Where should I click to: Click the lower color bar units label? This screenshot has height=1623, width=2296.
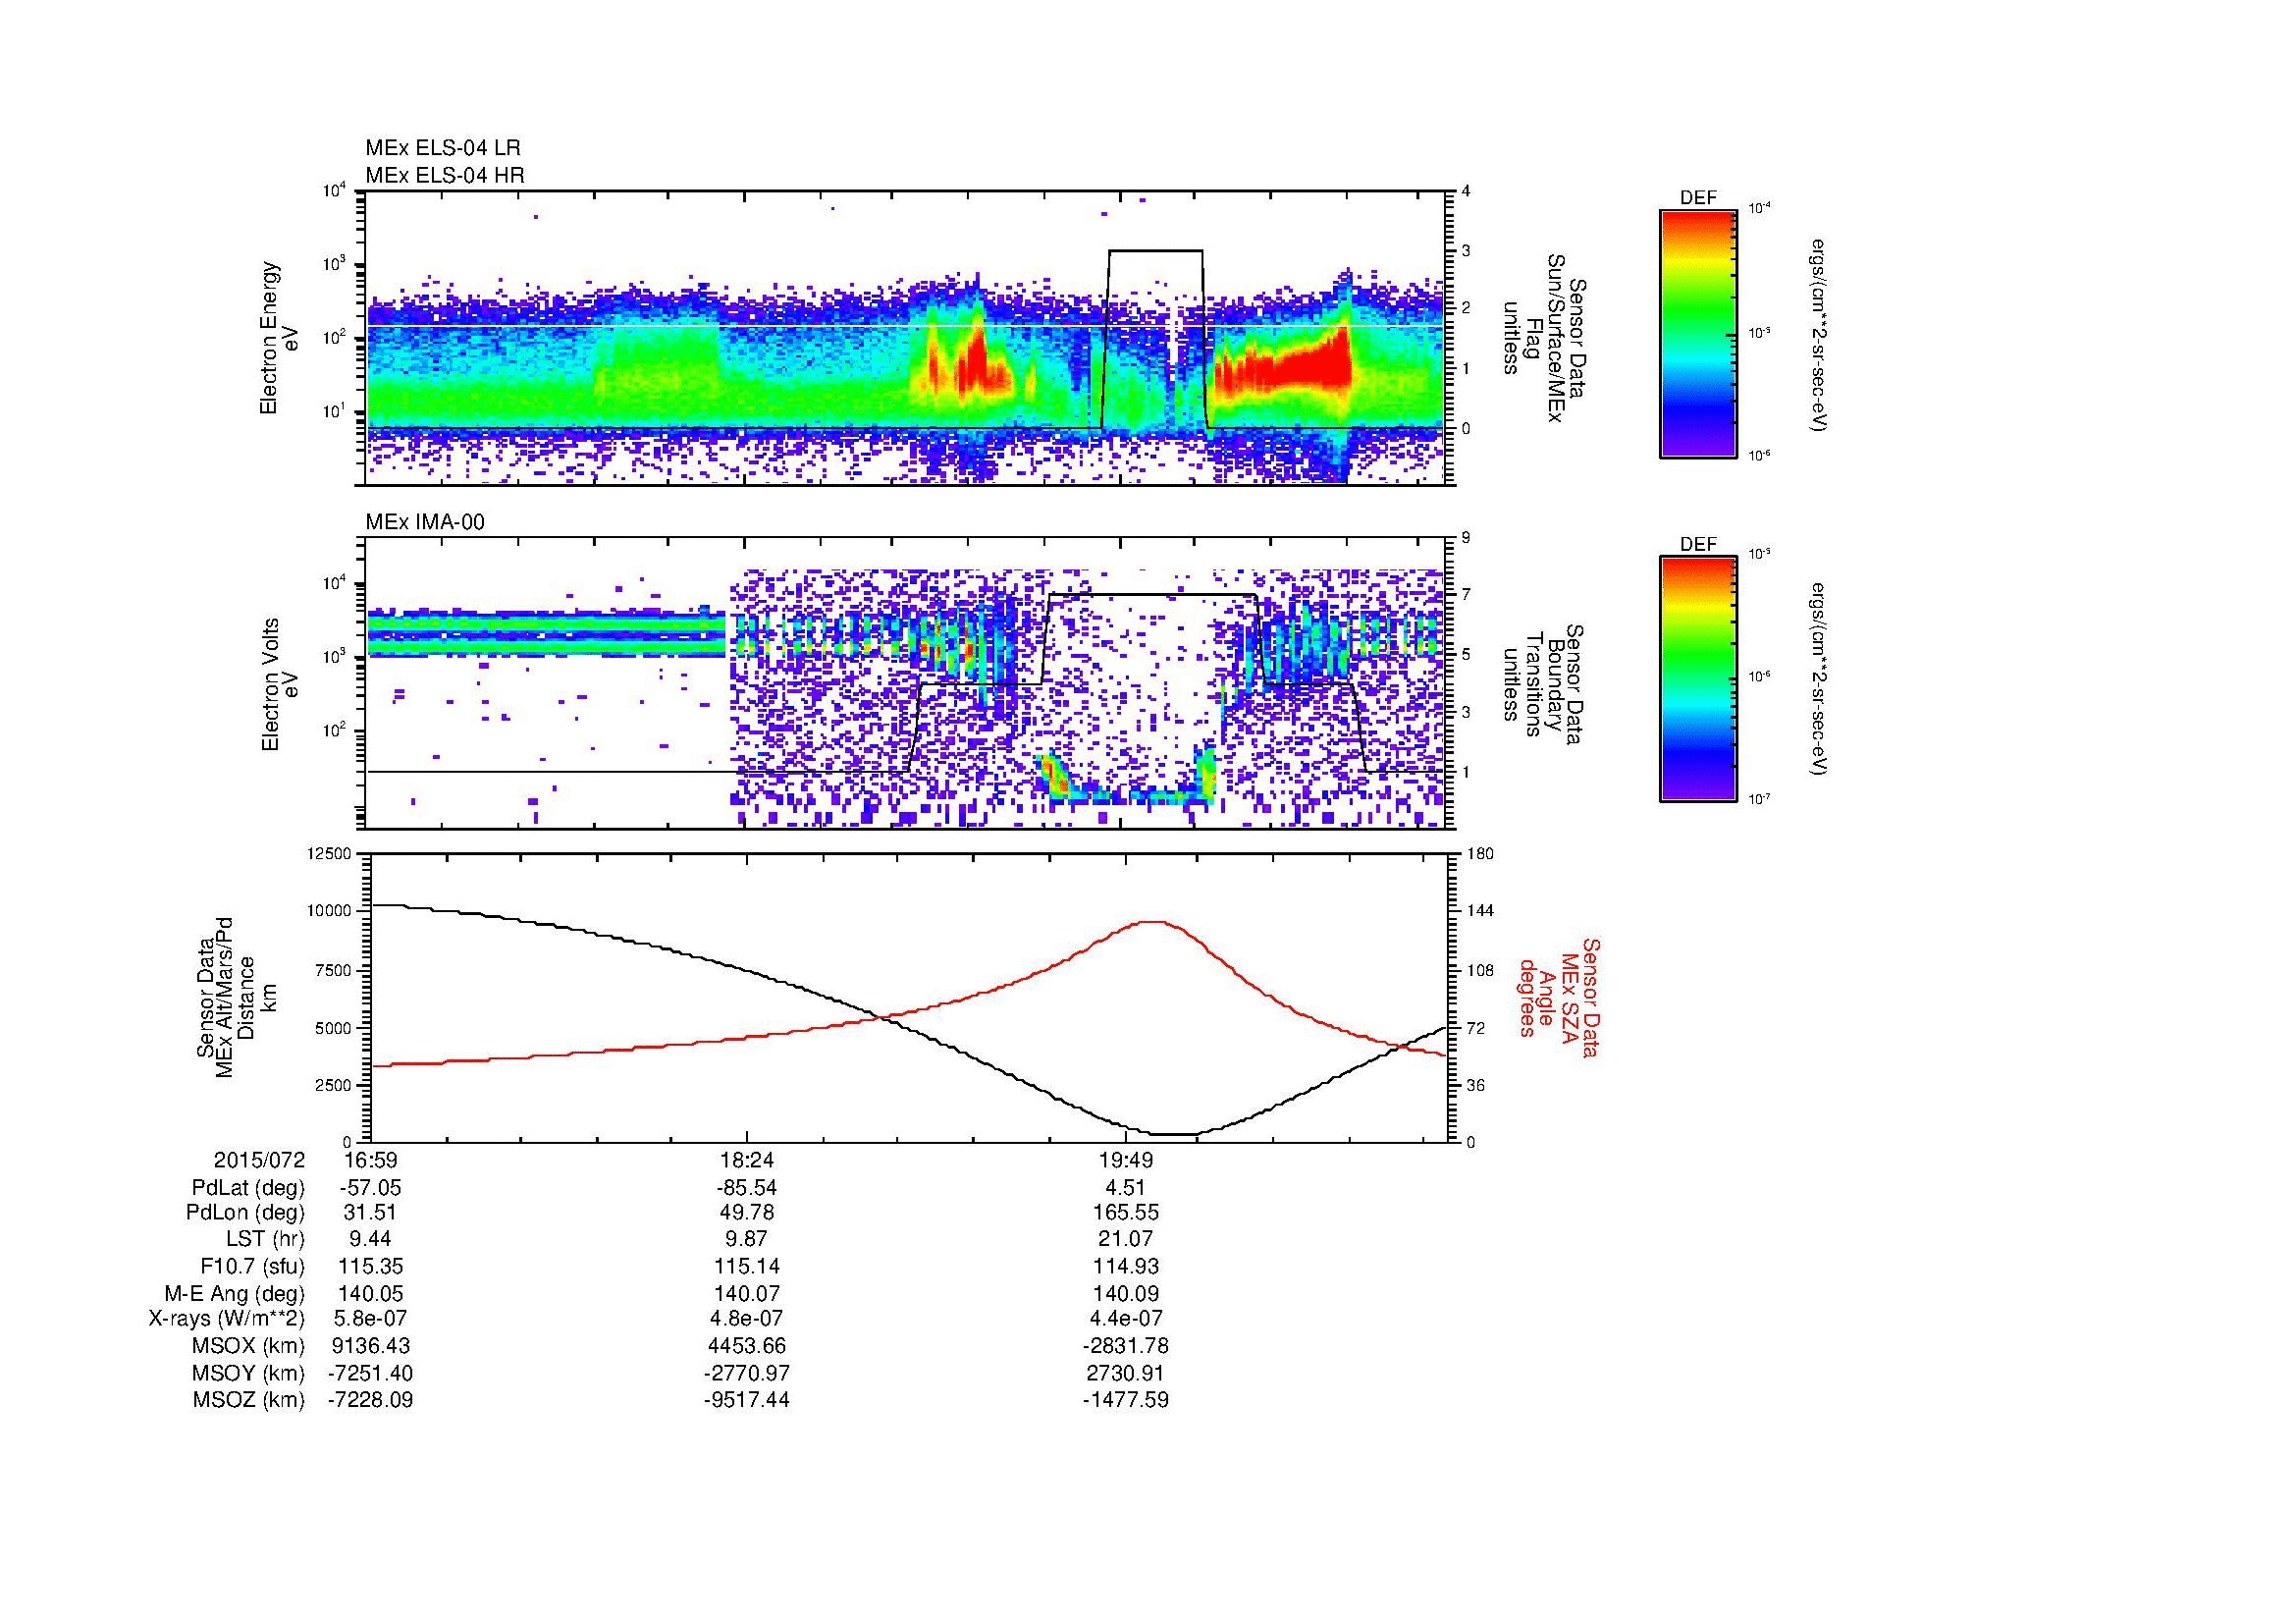1819,679
